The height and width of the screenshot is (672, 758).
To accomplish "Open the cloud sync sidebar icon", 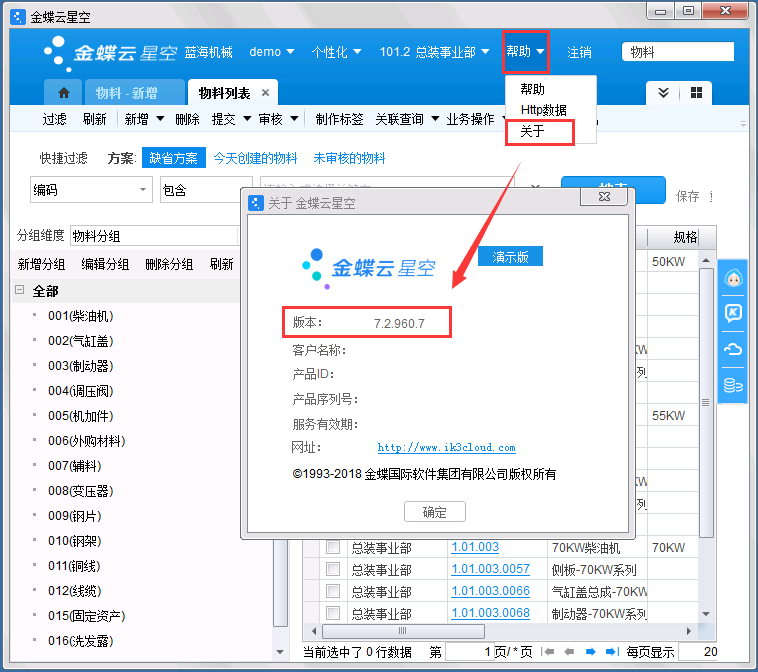I will tap(733, 349).
